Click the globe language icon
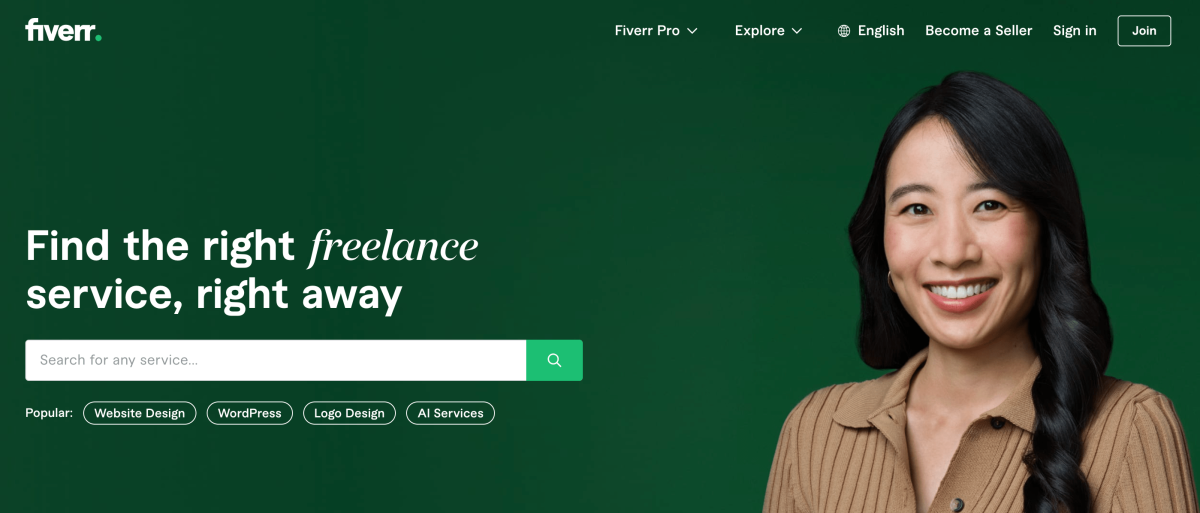Viewport: 1200px width, 513px height. (844, 31)
